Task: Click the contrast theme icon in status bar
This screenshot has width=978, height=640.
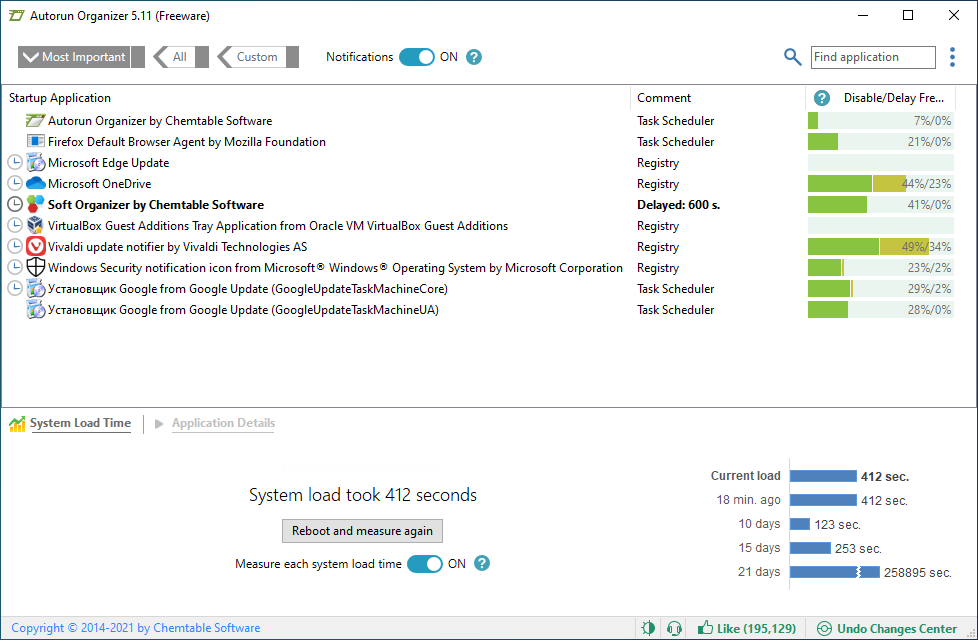Action: tap(648, 628)
